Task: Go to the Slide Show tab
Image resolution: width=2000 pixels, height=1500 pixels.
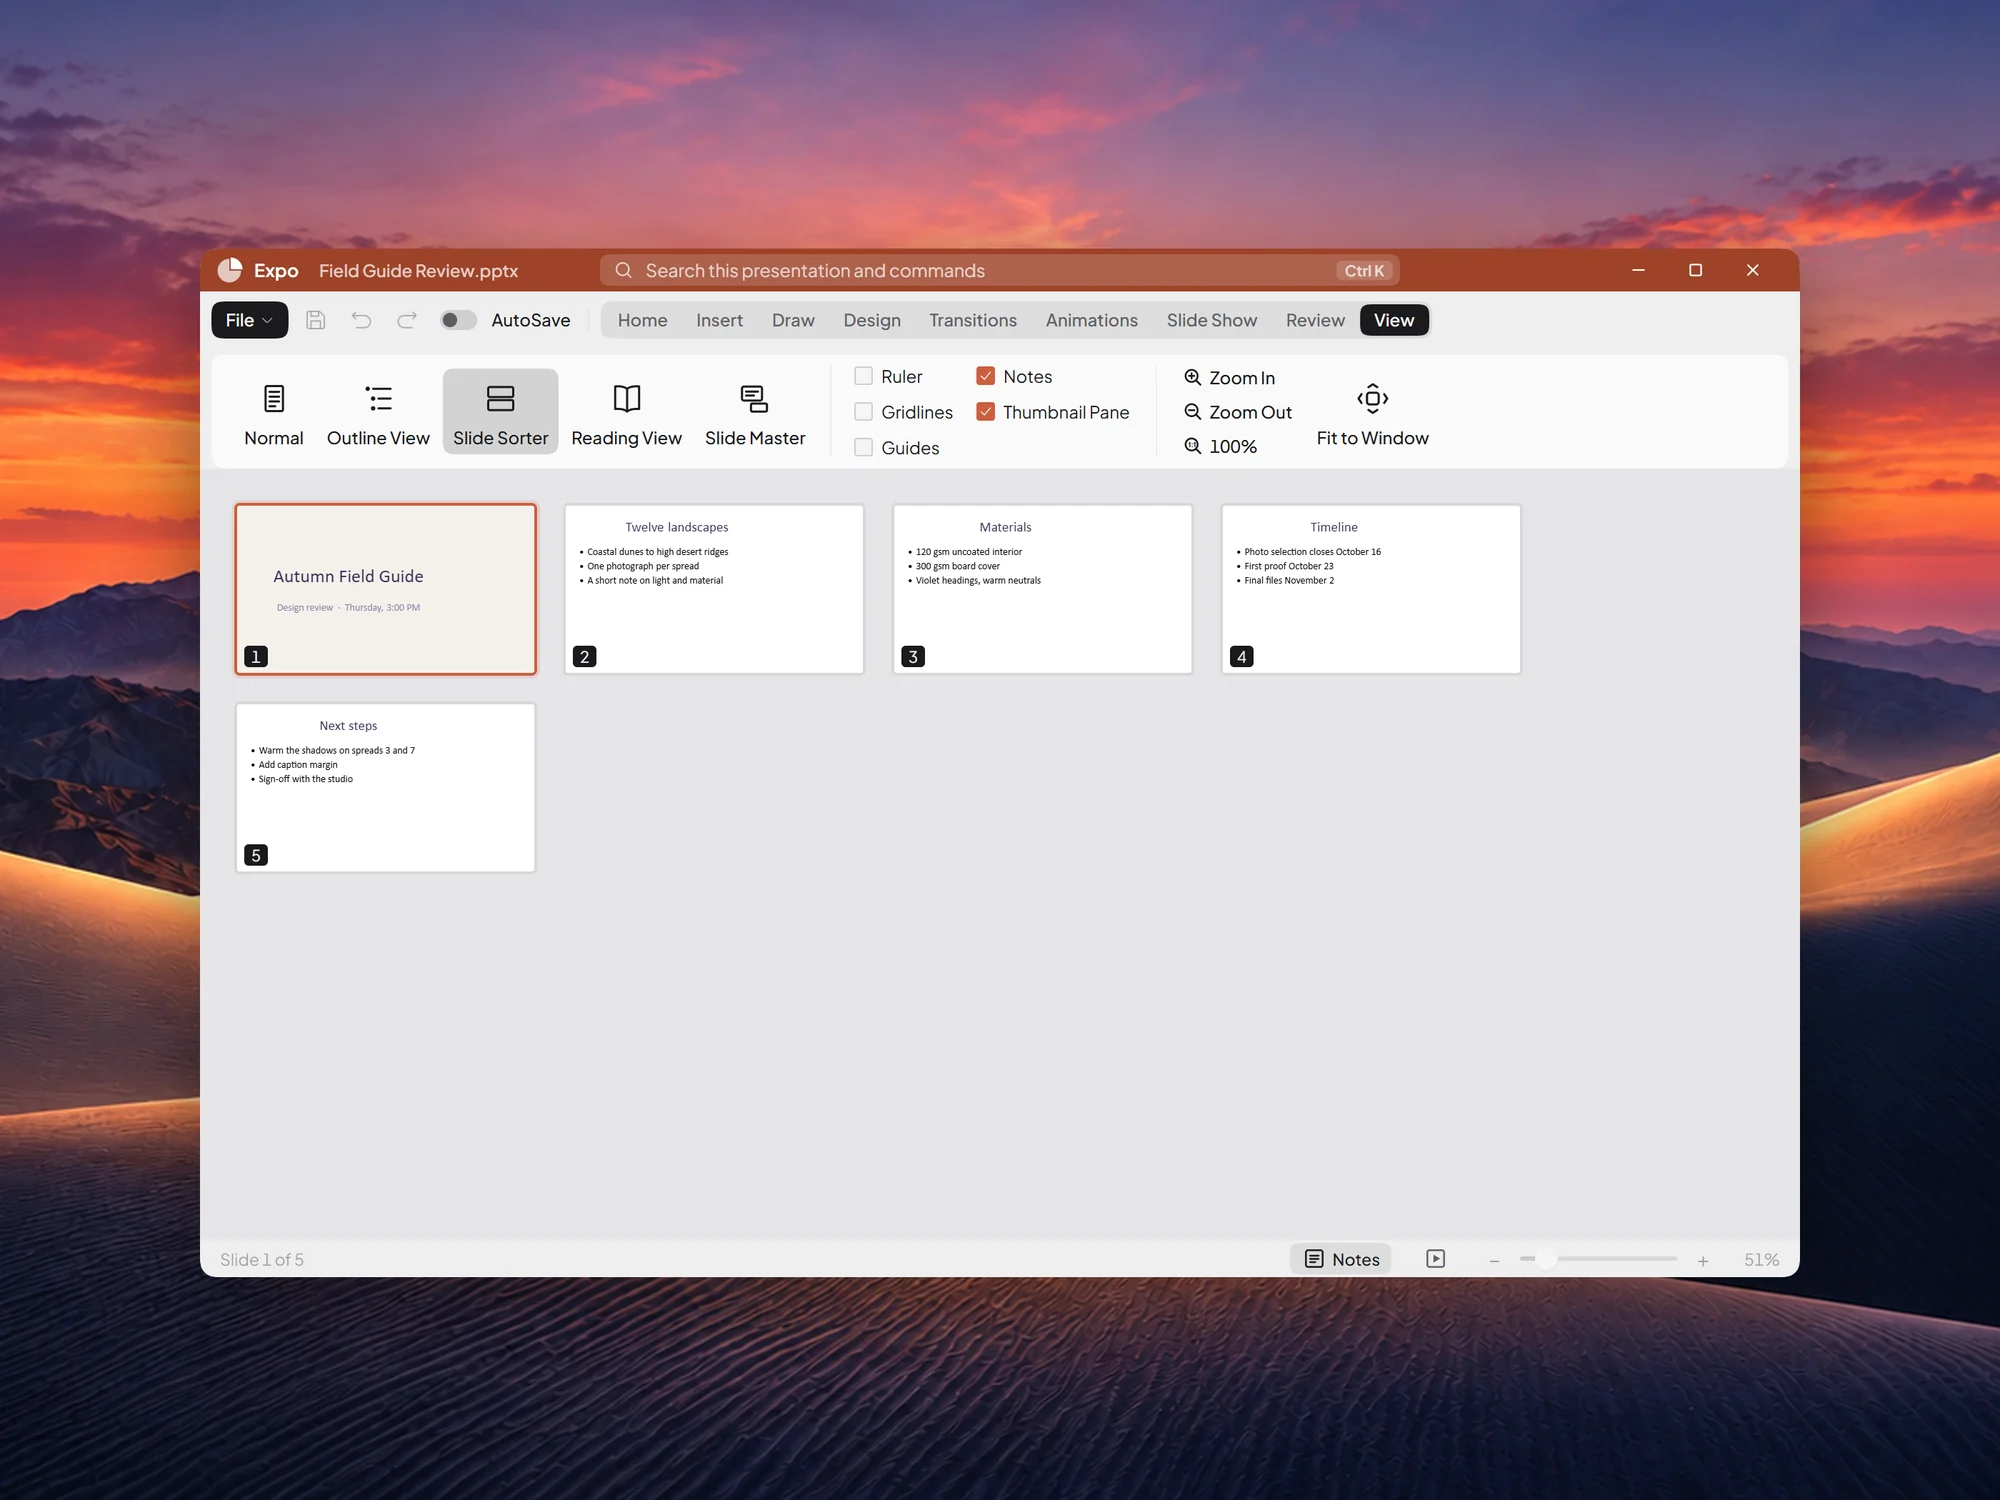Action: pos(1211,320)
